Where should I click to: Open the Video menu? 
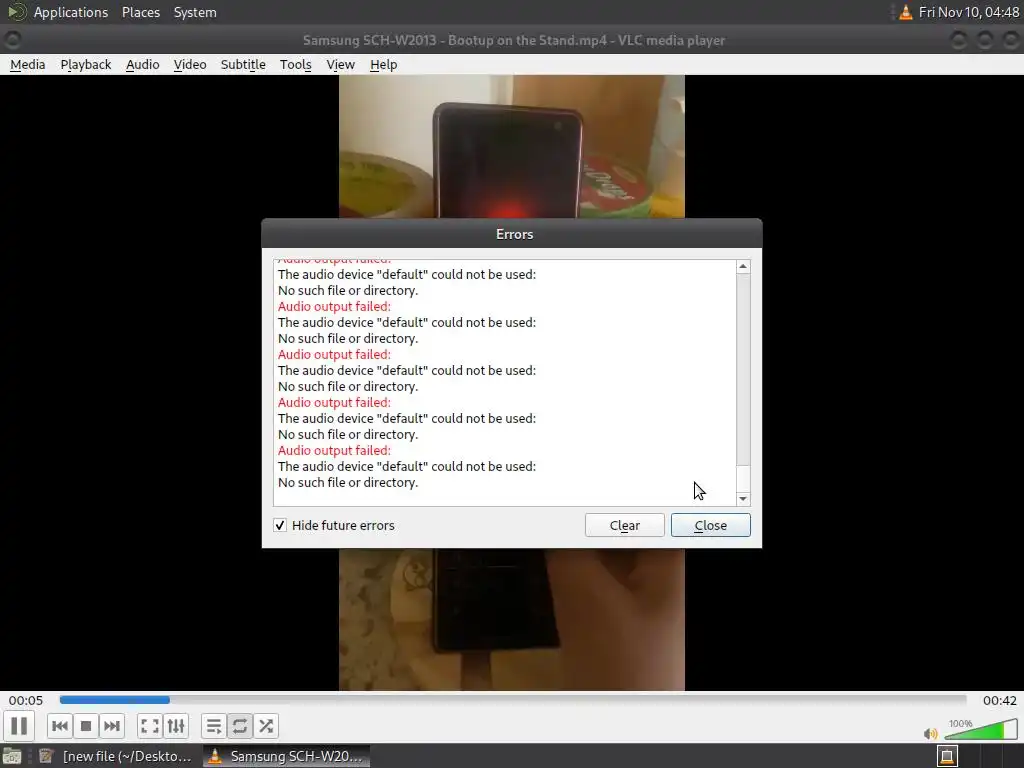190,65
